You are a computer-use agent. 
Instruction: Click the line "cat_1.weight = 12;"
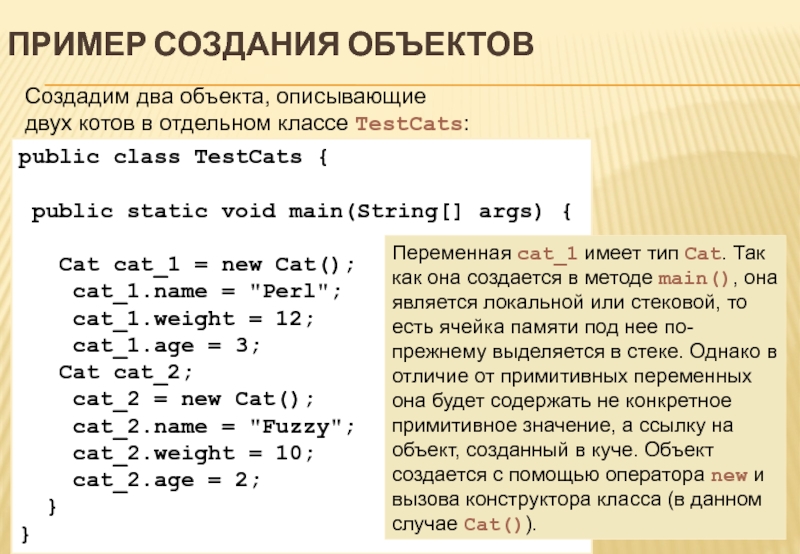[193, 319]
